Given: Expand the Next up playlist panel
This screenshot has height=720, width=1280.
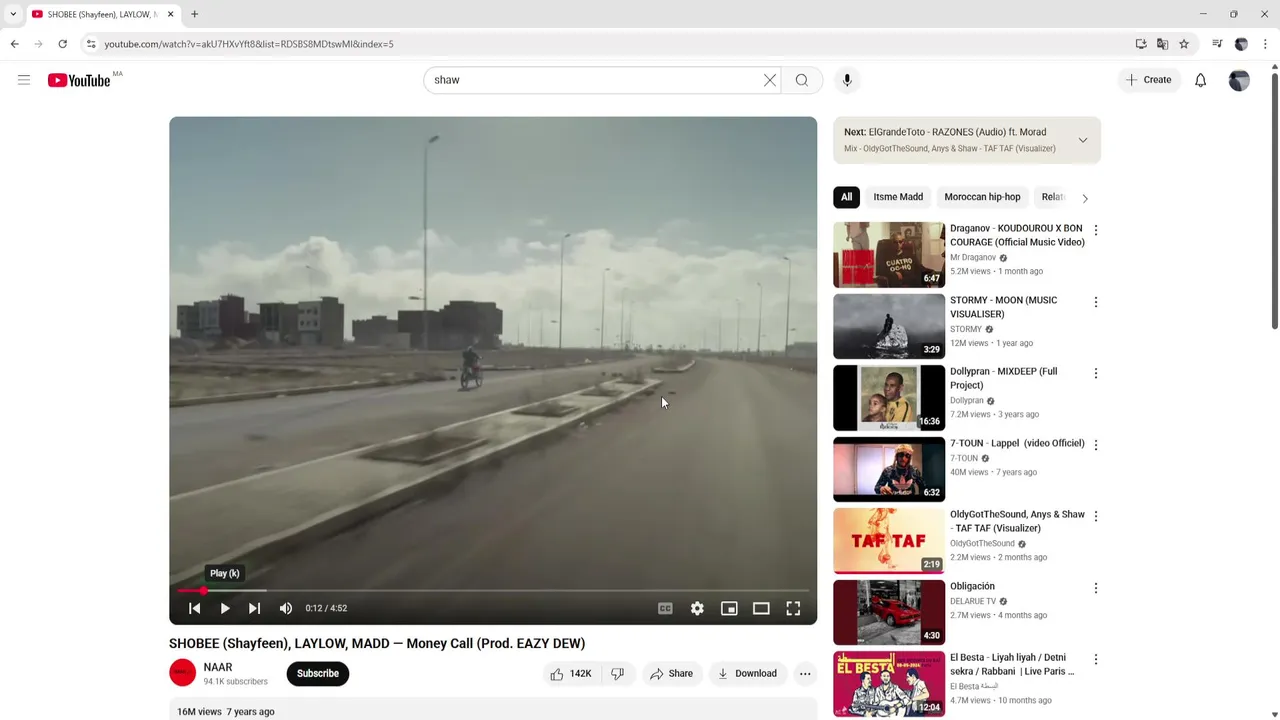Looking at the screenshot, I should 1083,140.
